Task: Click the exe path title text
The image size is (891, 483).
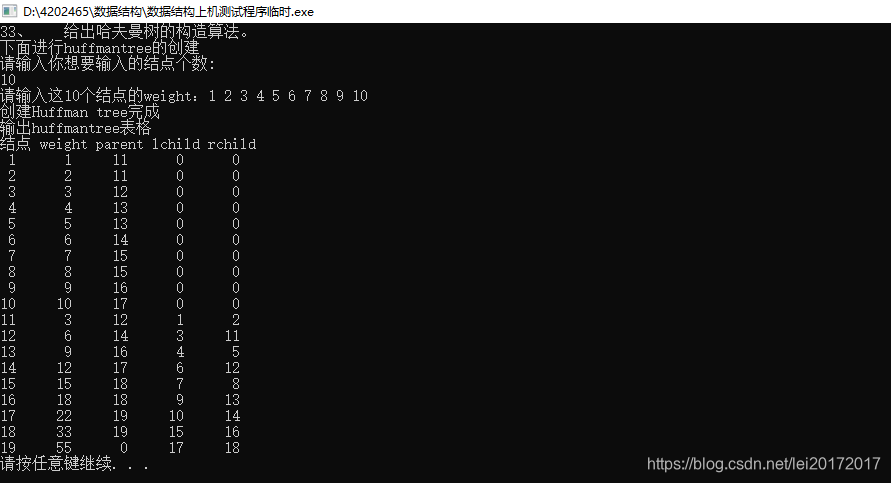Action: 168,12
